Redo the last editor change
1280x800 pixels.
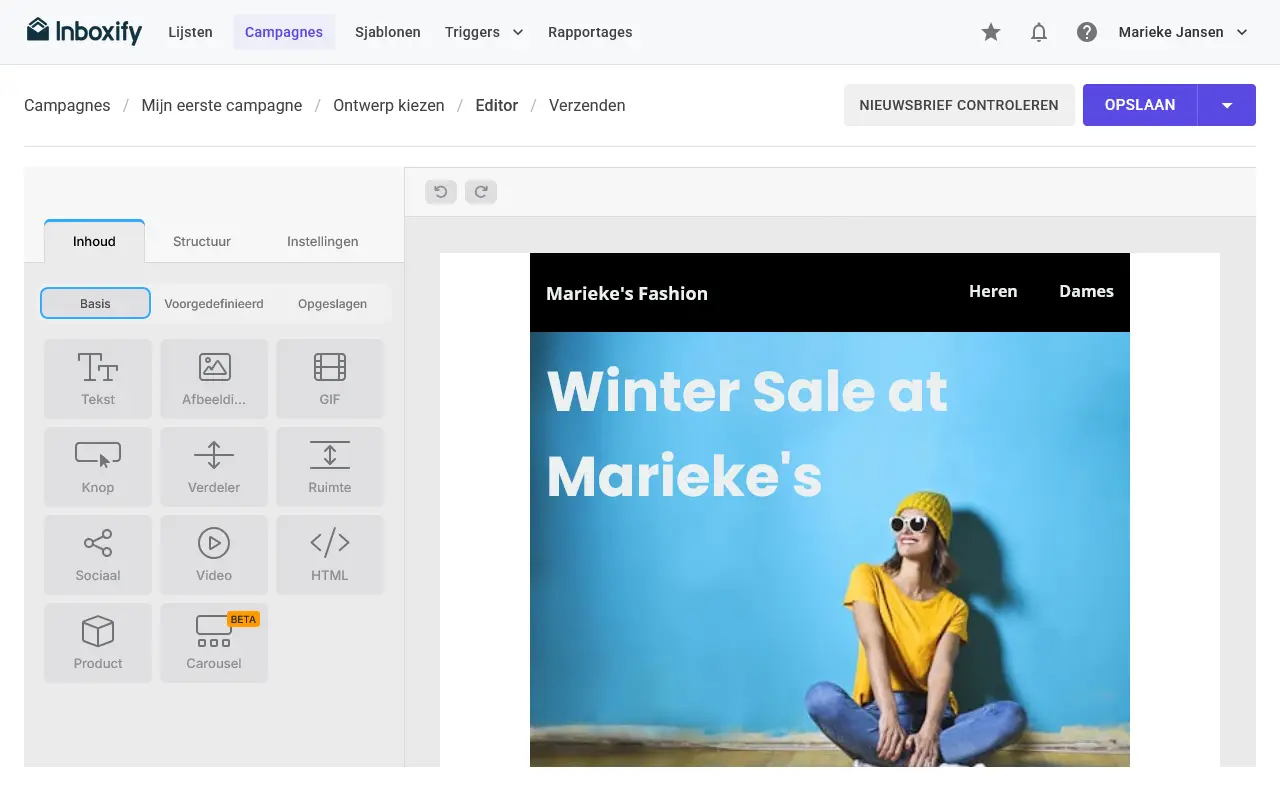coord(481,192)
